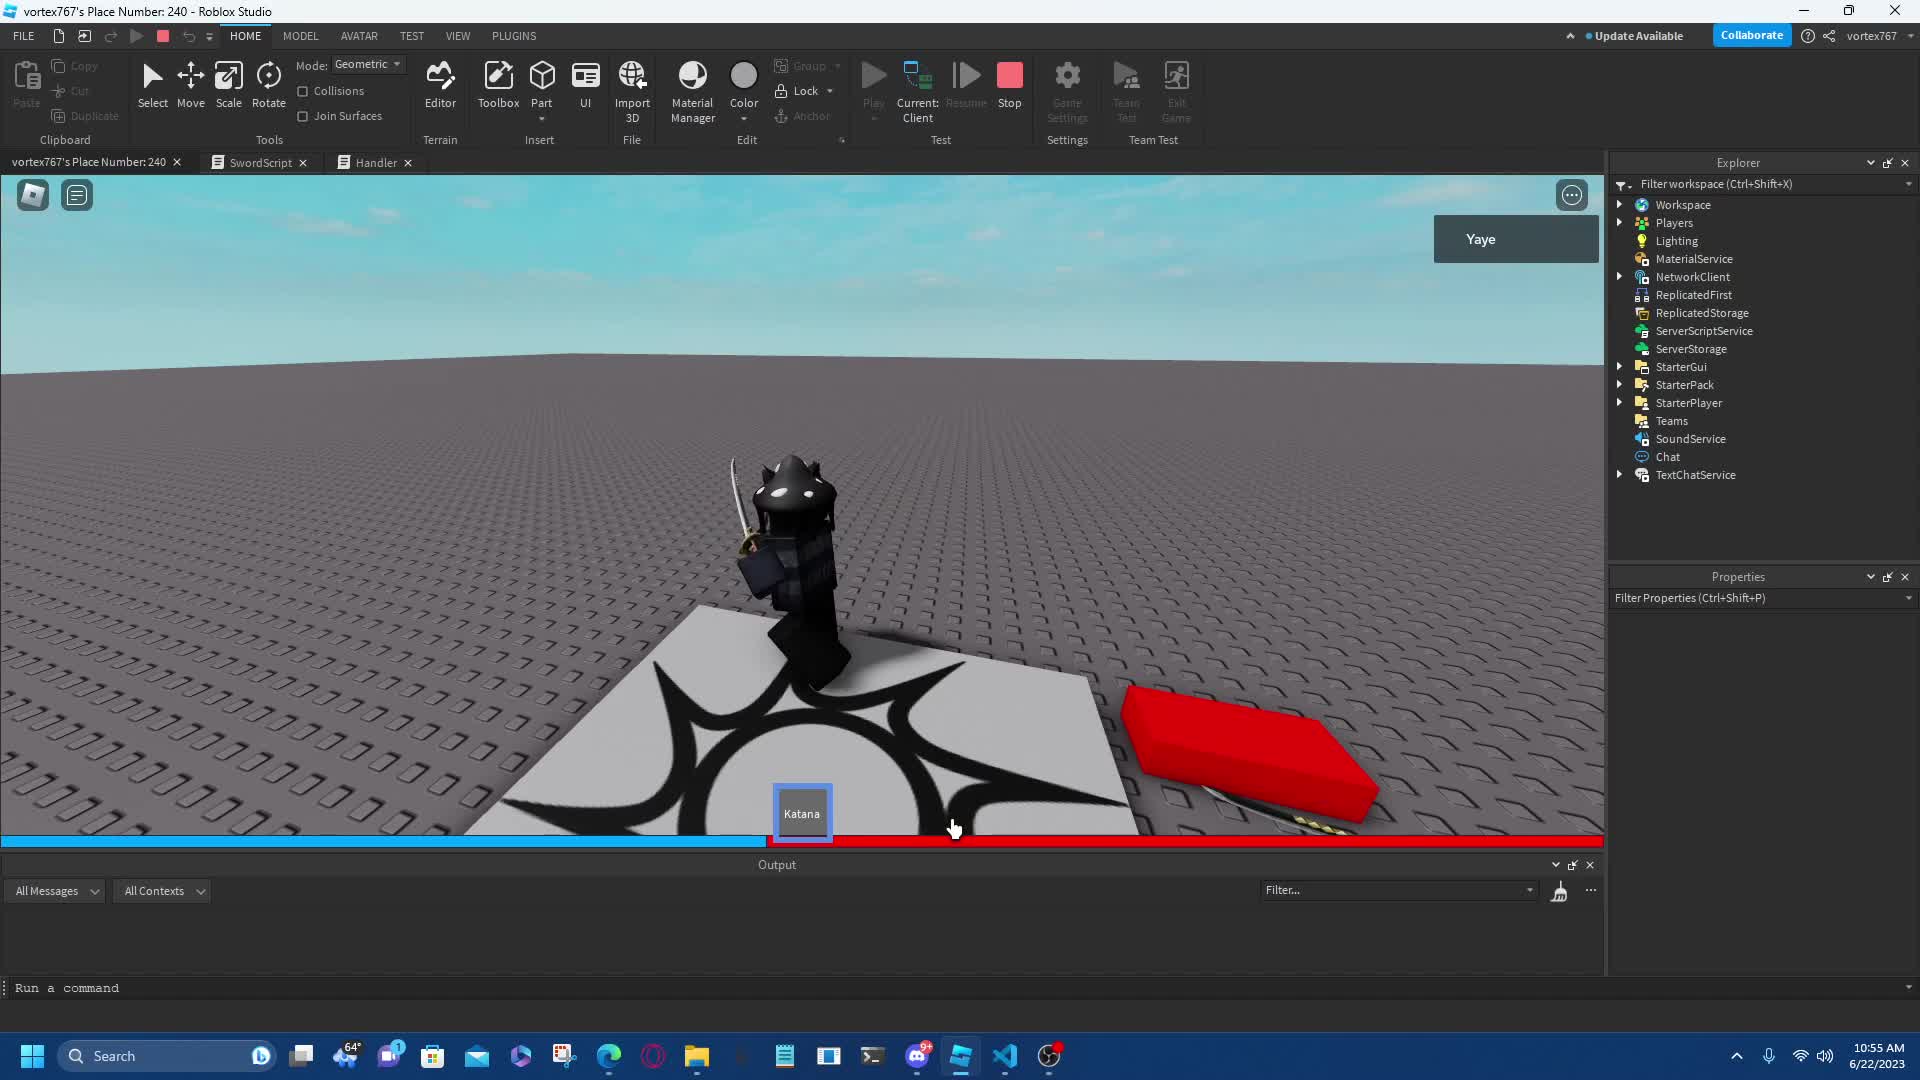Activate the Scale tool
The image size is (1920, 1080).
tap(229, 85)
